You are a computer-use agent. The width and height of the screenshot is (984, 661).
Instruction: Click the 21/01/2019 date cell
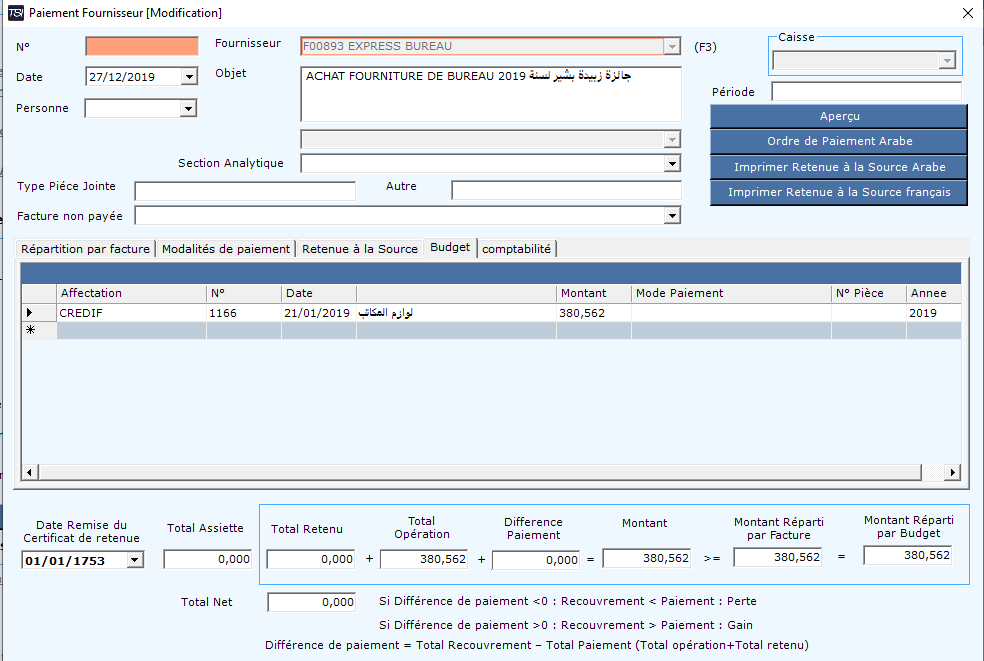[318, 313]
